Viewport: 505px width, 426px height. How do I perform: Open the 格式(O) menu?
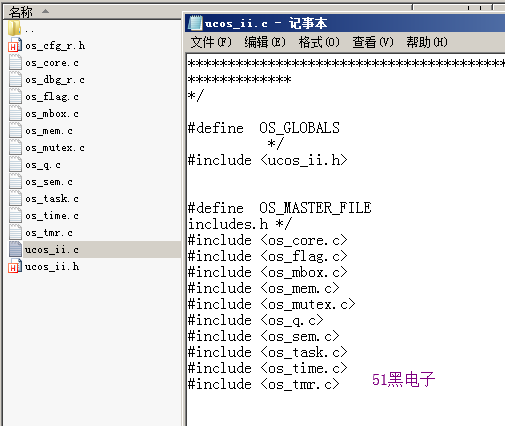tap(319, 42)
